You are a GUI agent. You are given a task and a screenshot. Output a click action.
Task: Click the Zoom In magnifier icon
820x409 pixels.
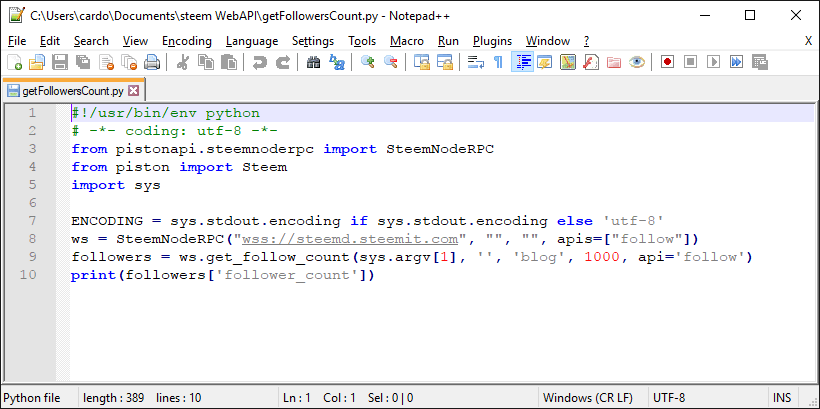tap(367, 62)
